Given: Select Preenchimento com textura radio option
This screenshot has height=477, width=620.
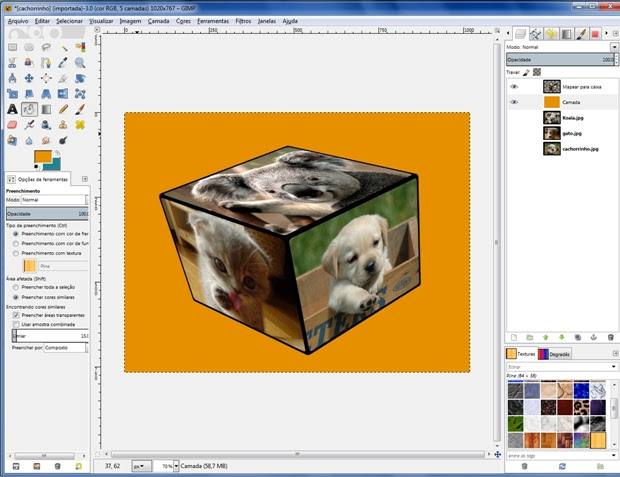Looking at the screenshot, I should [16, 253].
